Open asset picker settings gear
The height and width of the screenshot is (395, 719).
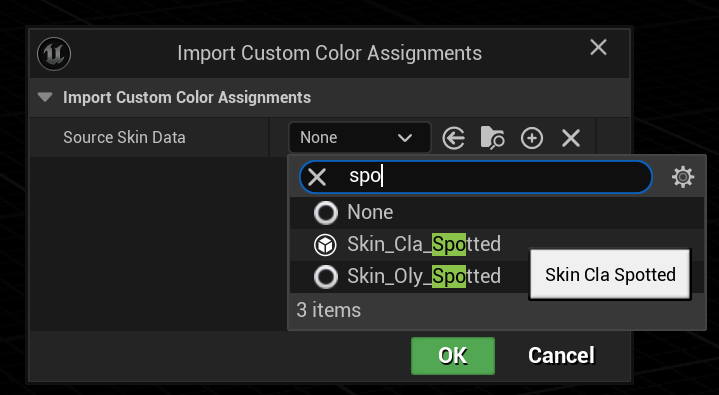click(683, 177)
